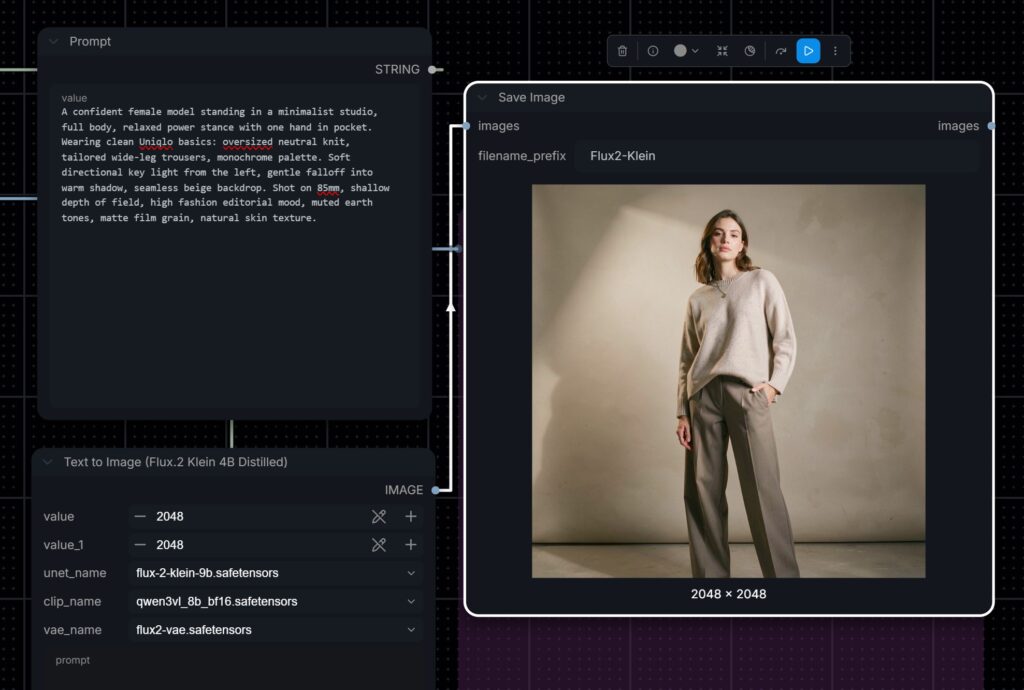
Task: Click the value_1 number field showing 2048
Action: pos(276,544)
